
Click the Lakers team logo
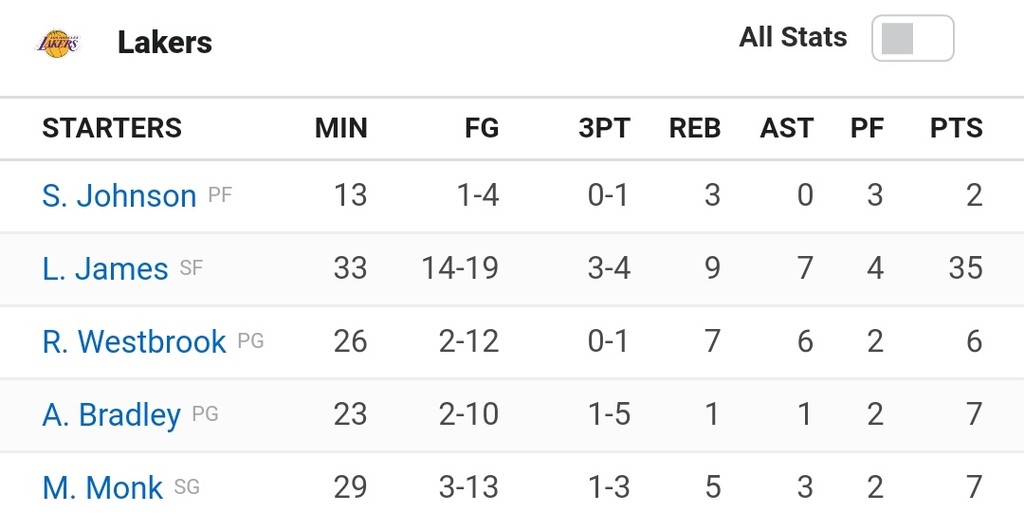click(57, 44)
